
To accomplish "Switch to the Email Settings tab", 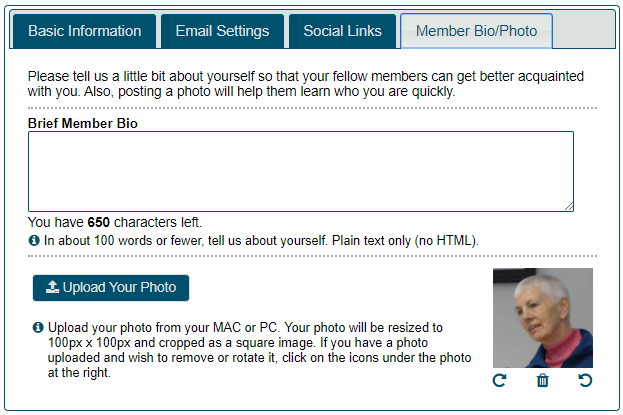I will [x=222, y=31].
